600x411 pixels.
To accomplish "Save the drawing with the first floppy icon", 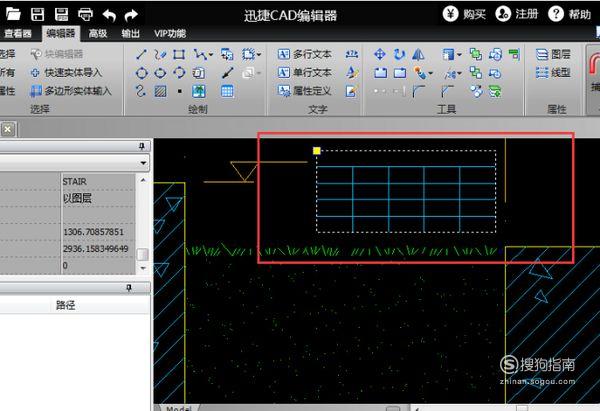I will (x=38, y=15).
